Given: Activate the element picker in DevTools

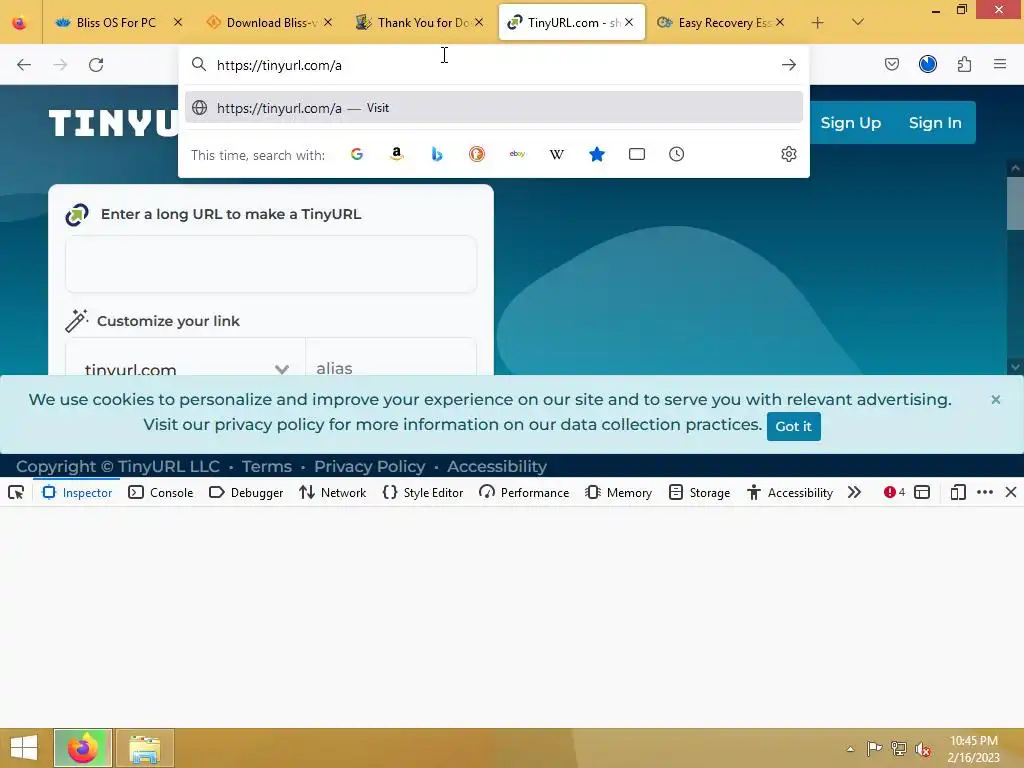Looking at the screenshot, I should tap(16, 493).
